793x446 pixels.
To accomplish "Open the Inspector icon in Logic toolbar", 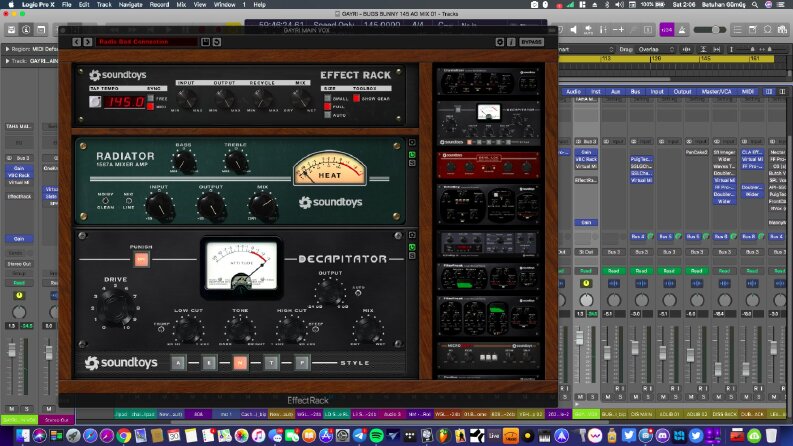I will coord(26,30).
